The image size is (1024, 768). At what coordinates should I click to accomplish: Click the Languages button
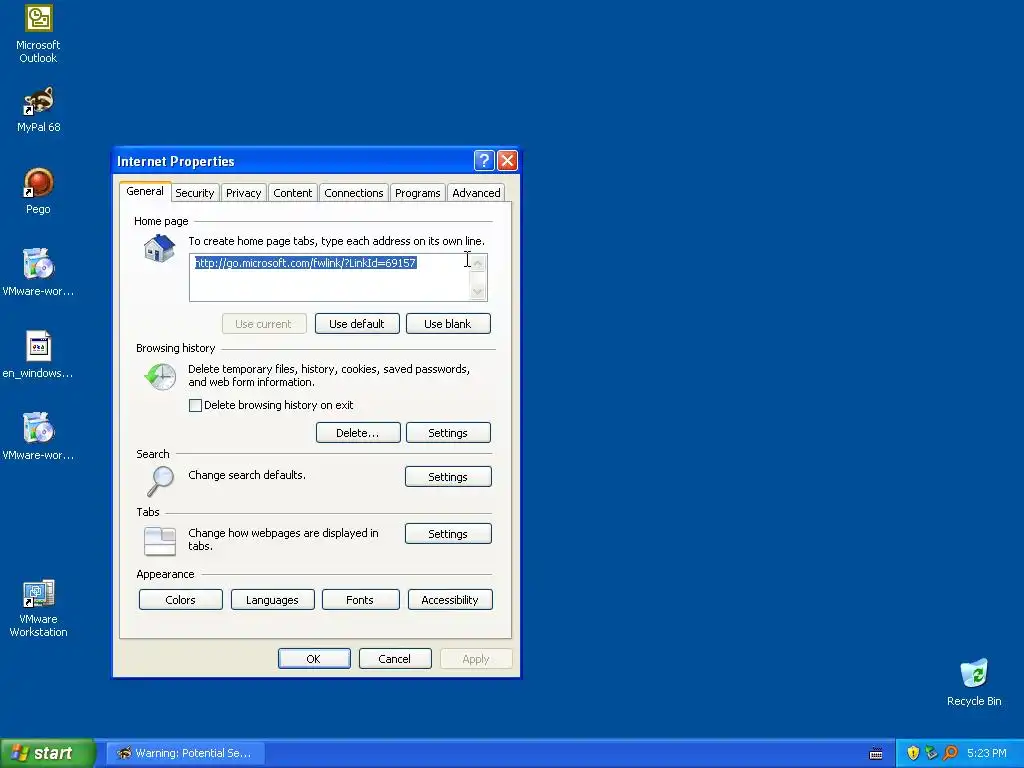[x=272, y=600]
